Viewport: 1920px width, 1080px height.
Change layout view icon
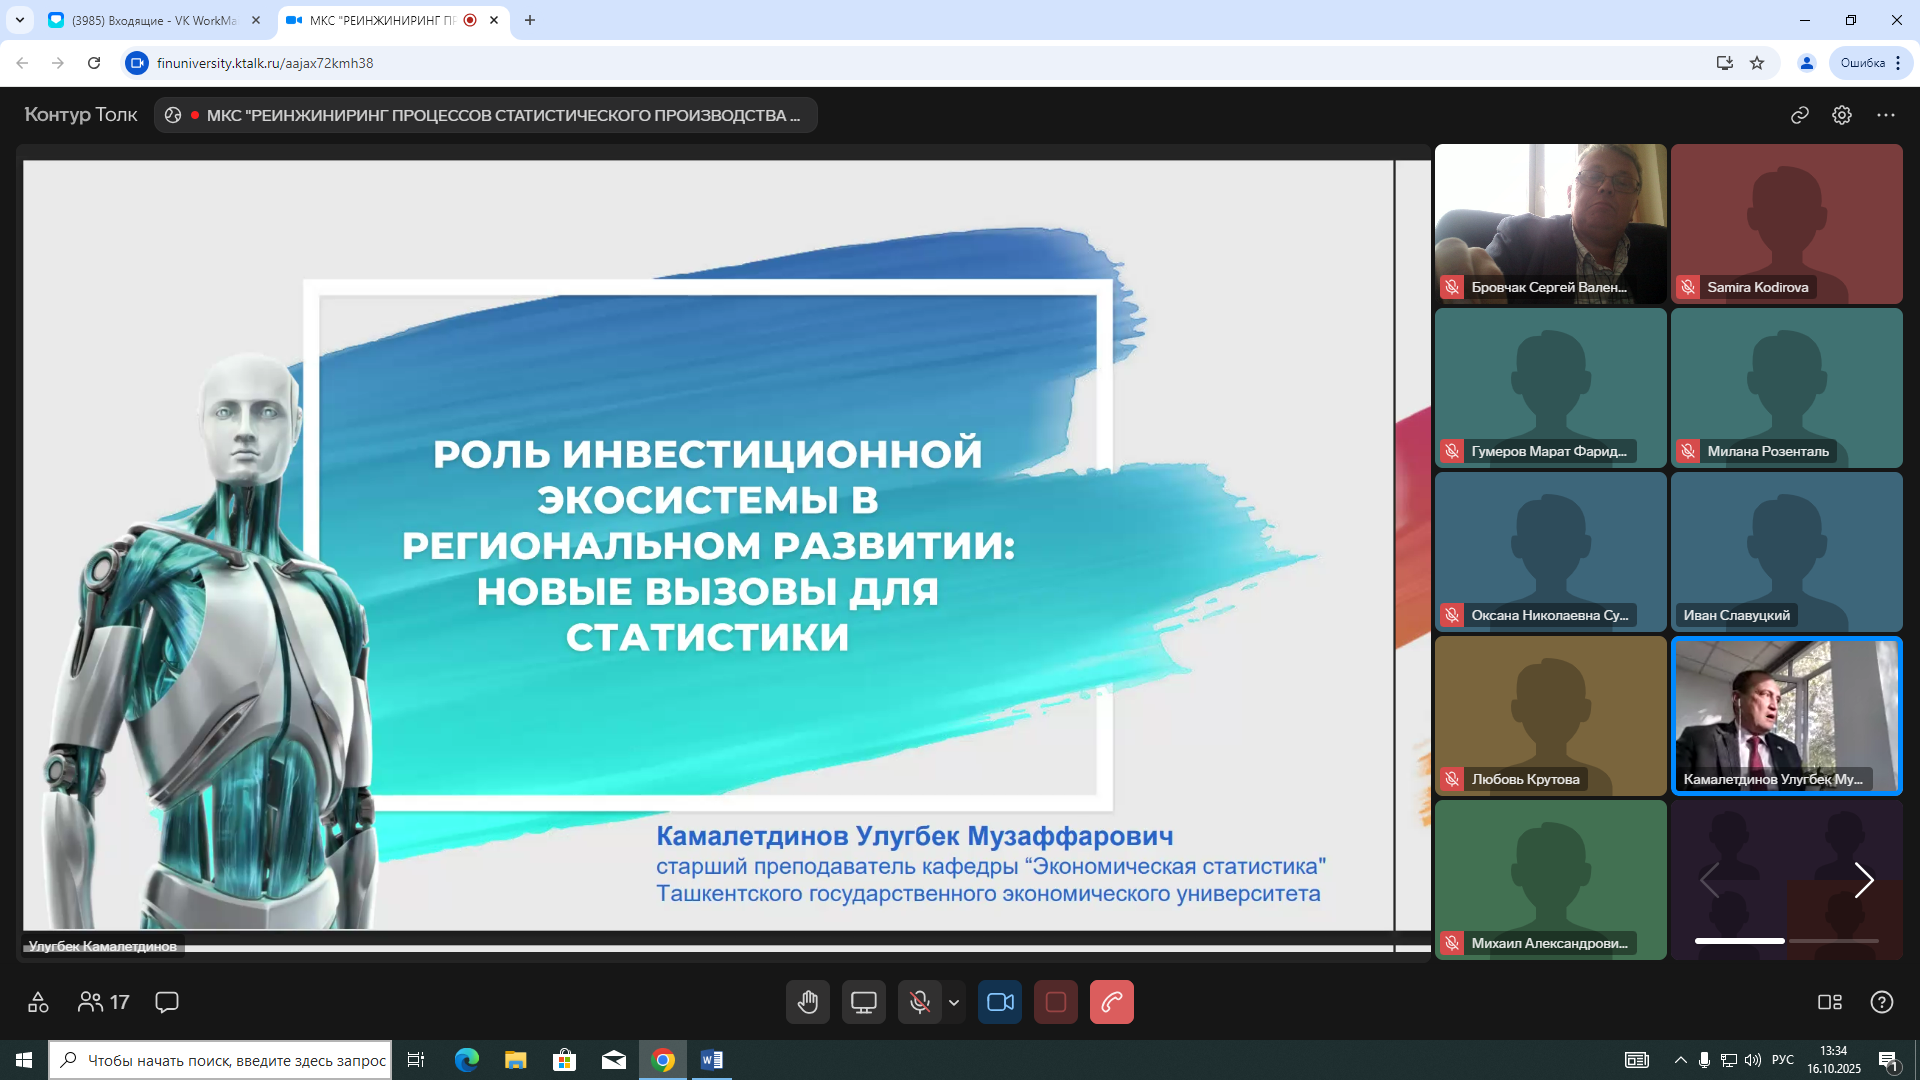pyautogui.click(x=1830, y=1002)
